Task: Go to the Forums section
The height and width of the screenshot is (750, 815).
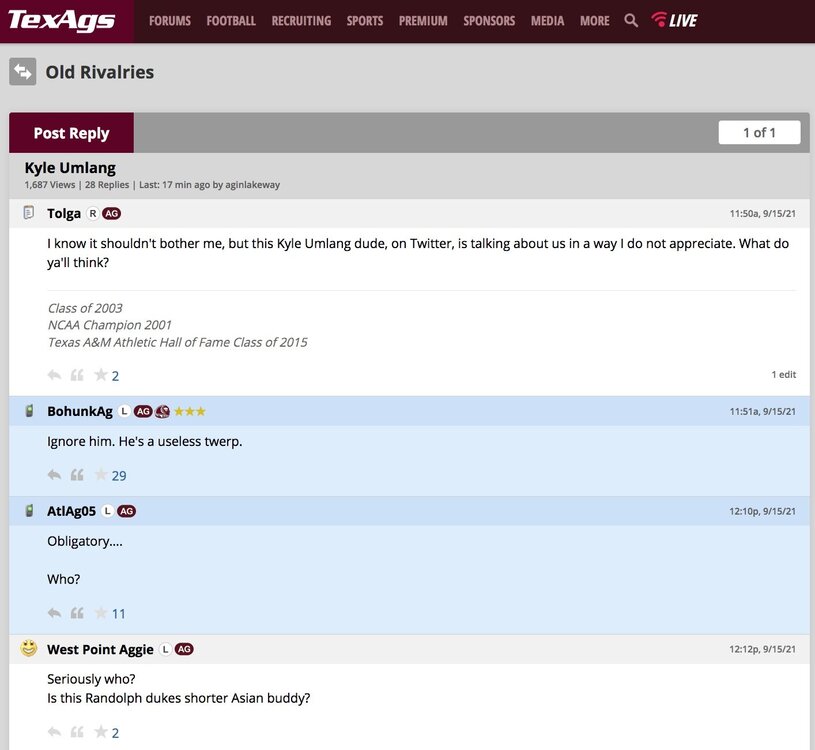Action: 170,20
